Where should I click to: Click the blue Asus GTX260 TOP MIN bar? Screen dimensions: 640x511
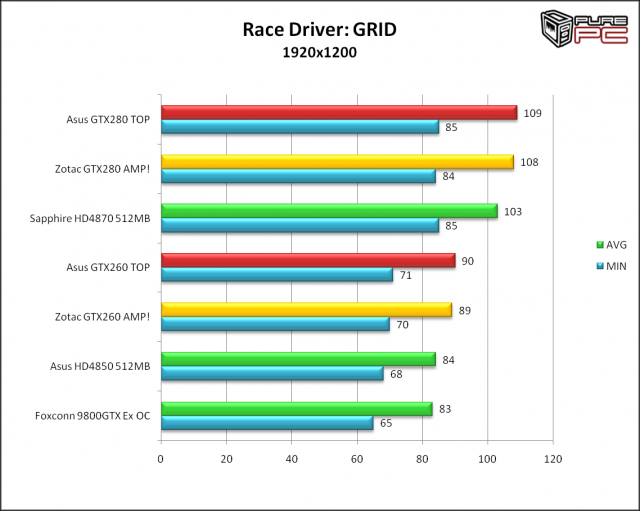click(277, 275)
